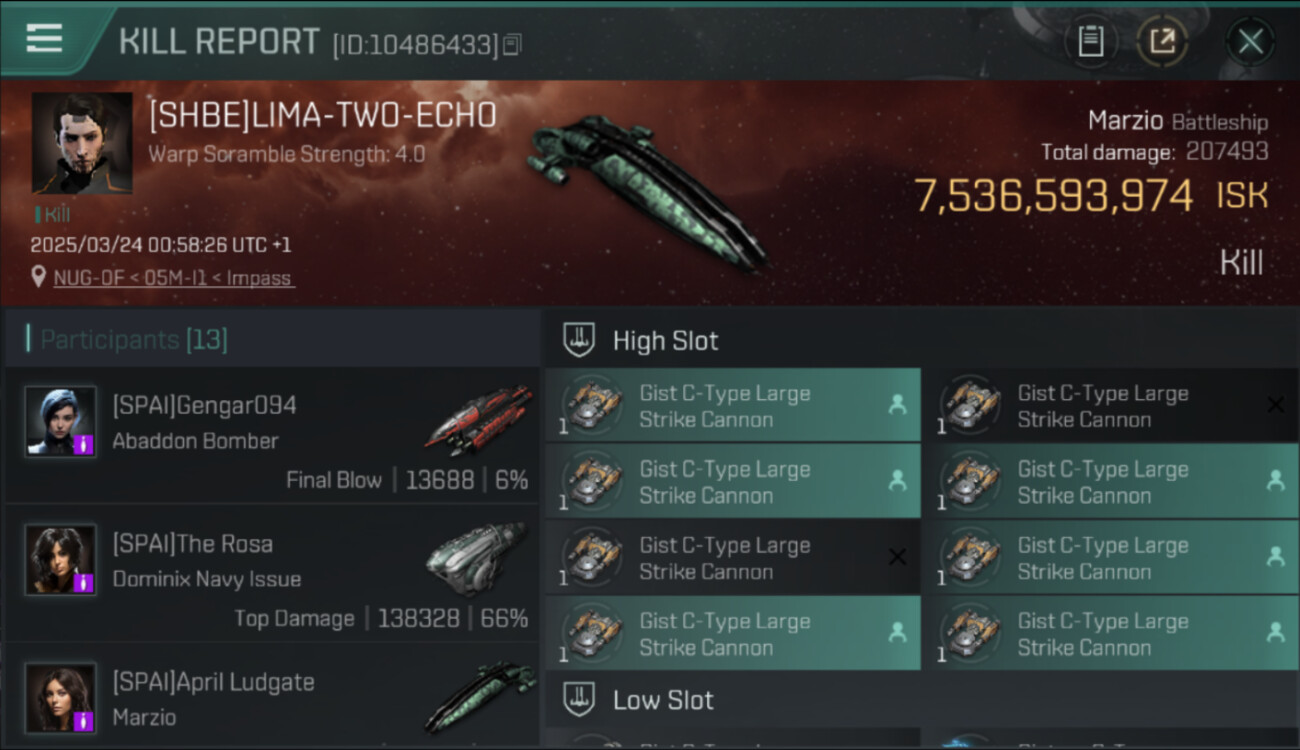Click dropped person icon on first cannon
This screenshot has width=1300, height=750.
coord(897,404)
